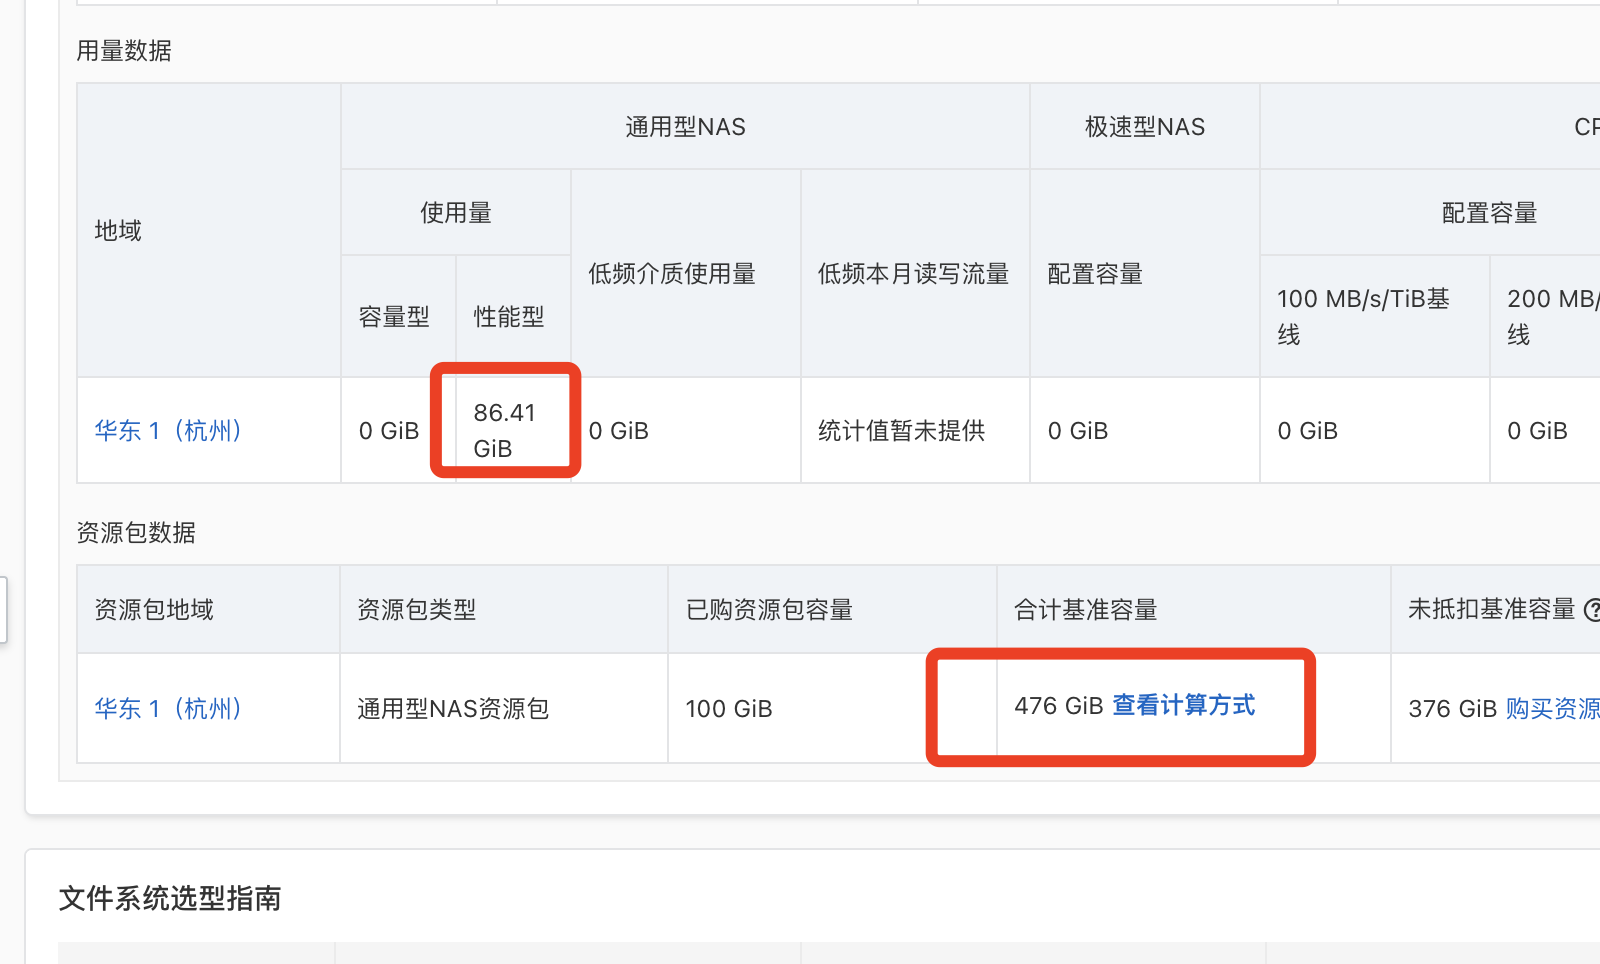1600x964 pixels.
Task: Click the 低频本月读写流量 header
Action: 914,274
